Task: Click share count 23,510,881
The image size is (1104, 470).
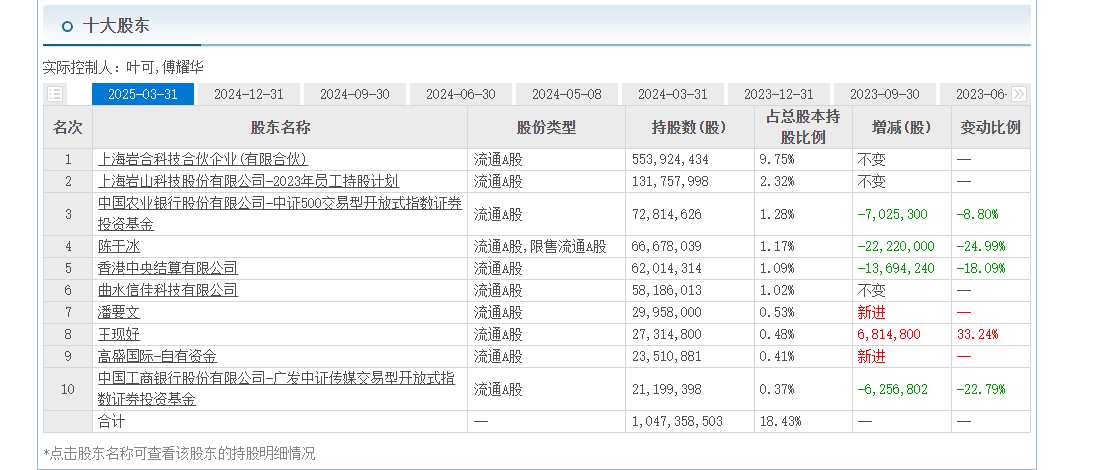Action: click(x=667, y=357)
